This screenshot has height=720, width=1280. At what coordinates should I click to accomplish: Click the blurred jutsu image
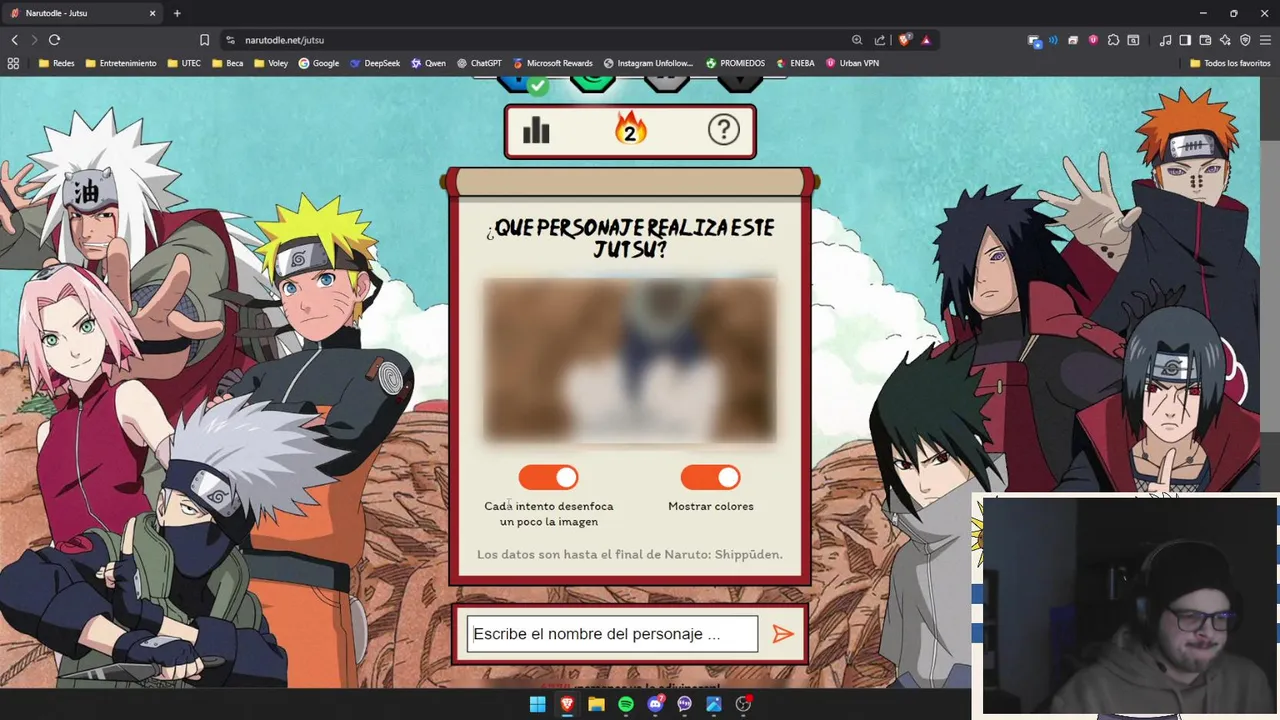tap(630, 360)
